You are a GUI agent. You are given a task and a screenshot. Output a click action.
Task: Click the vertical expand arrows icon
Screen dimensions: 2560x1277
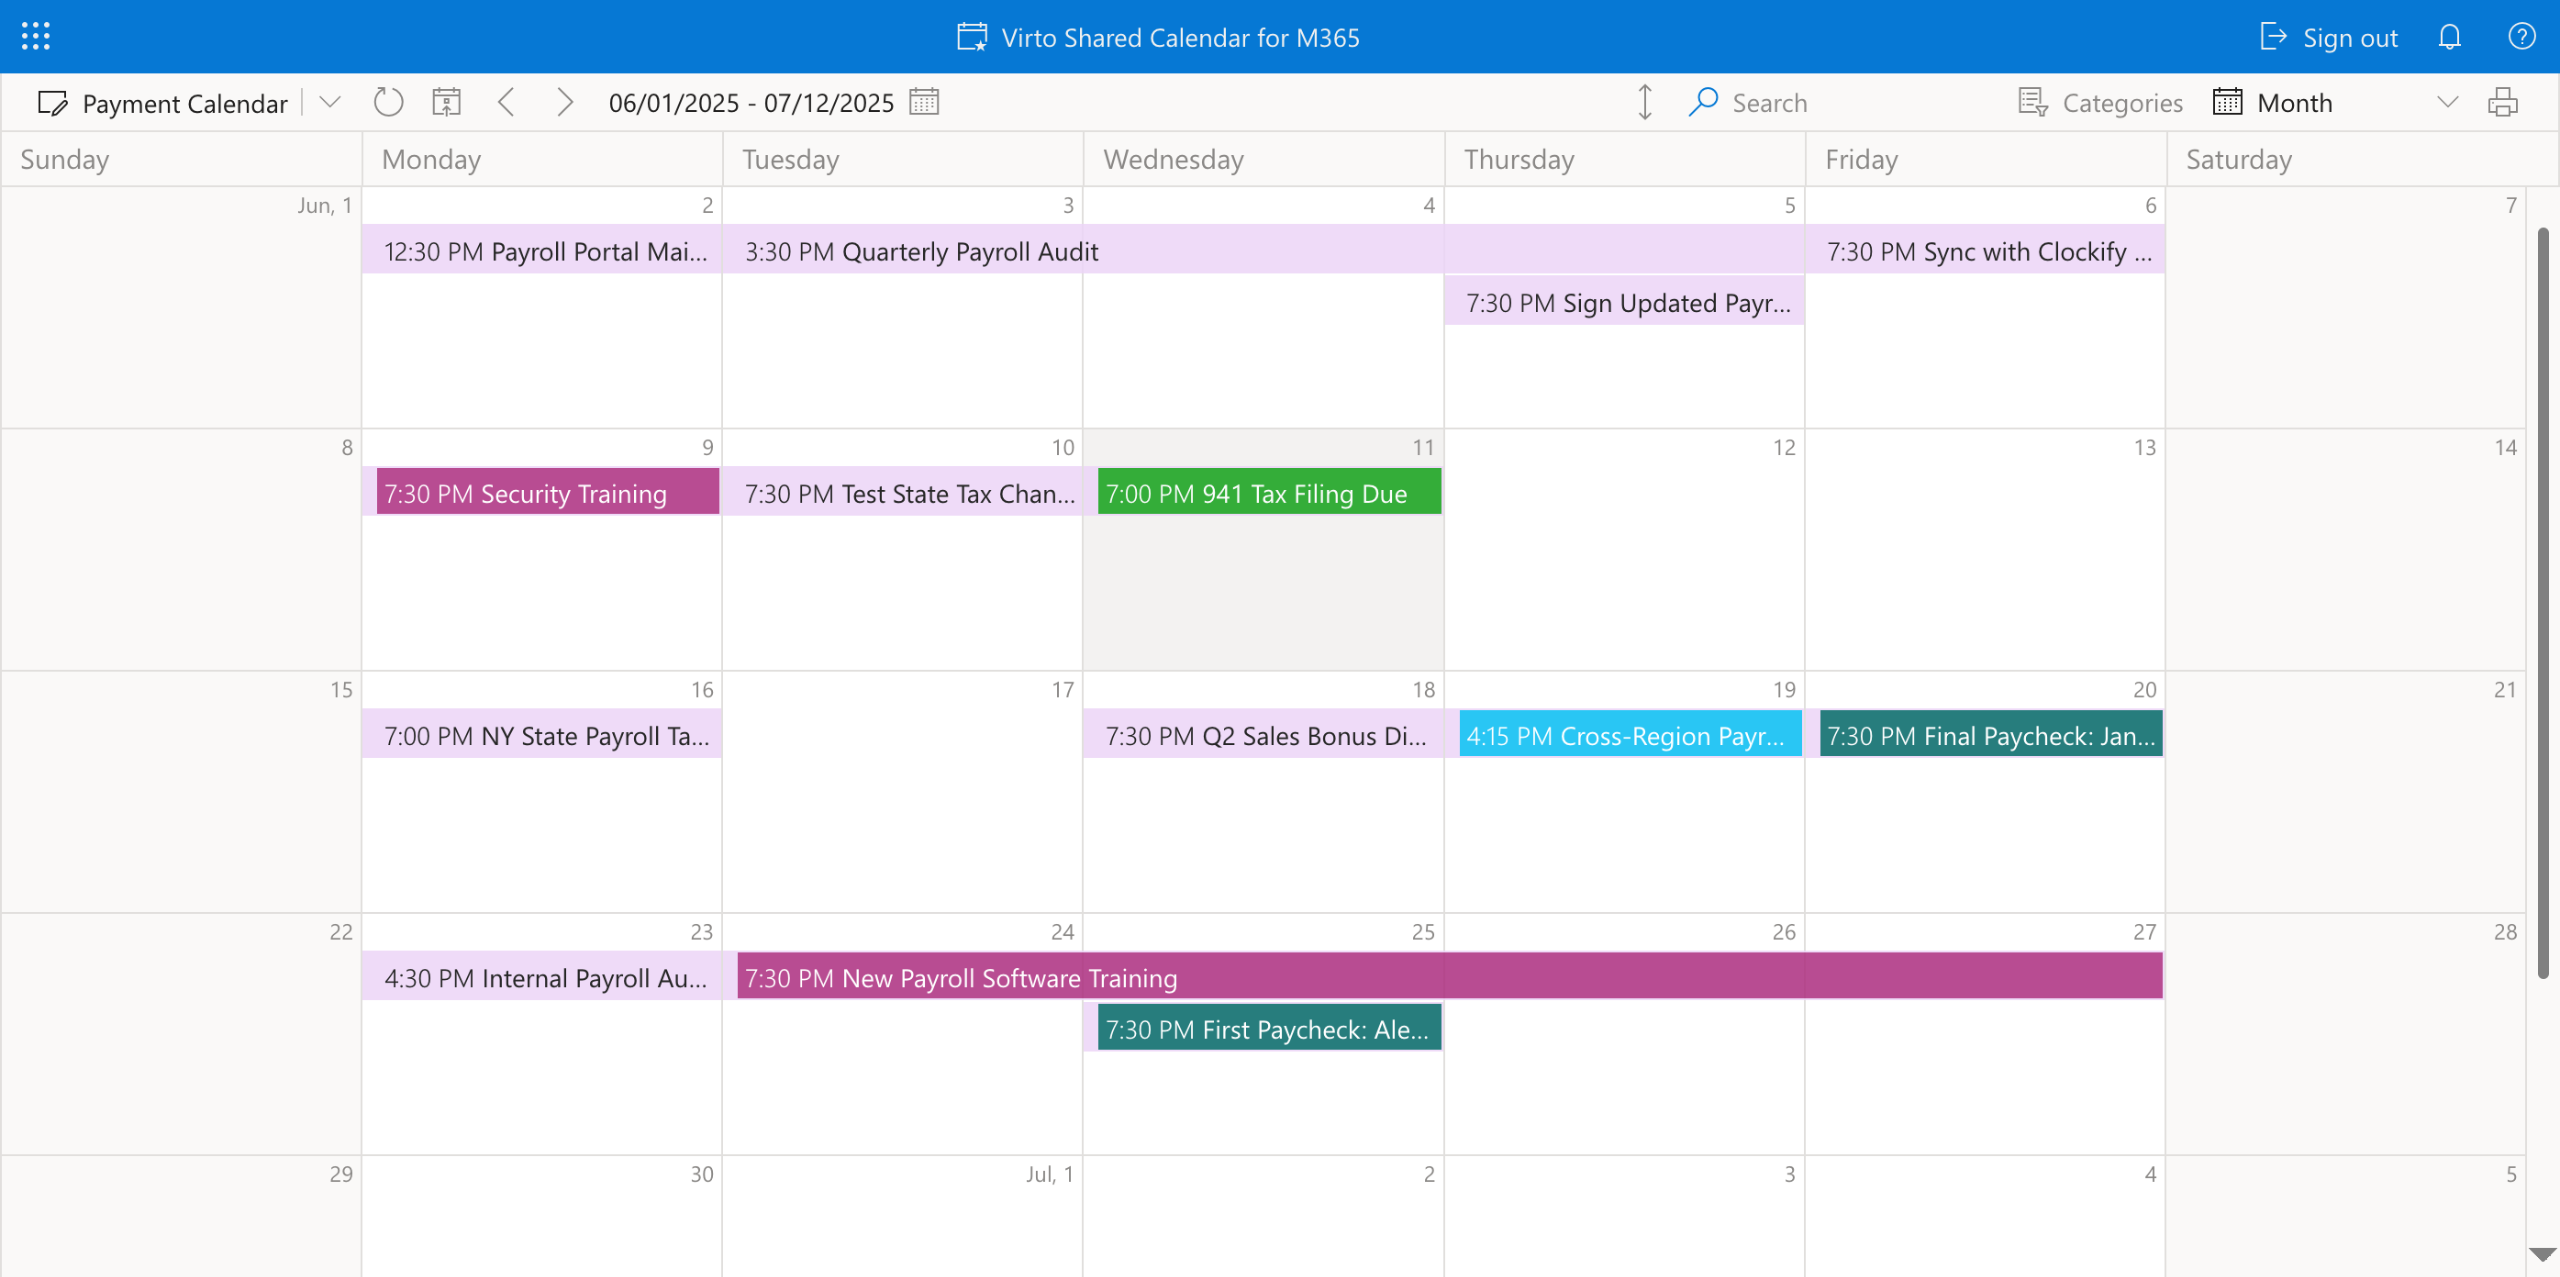(x=1644, y=102)
